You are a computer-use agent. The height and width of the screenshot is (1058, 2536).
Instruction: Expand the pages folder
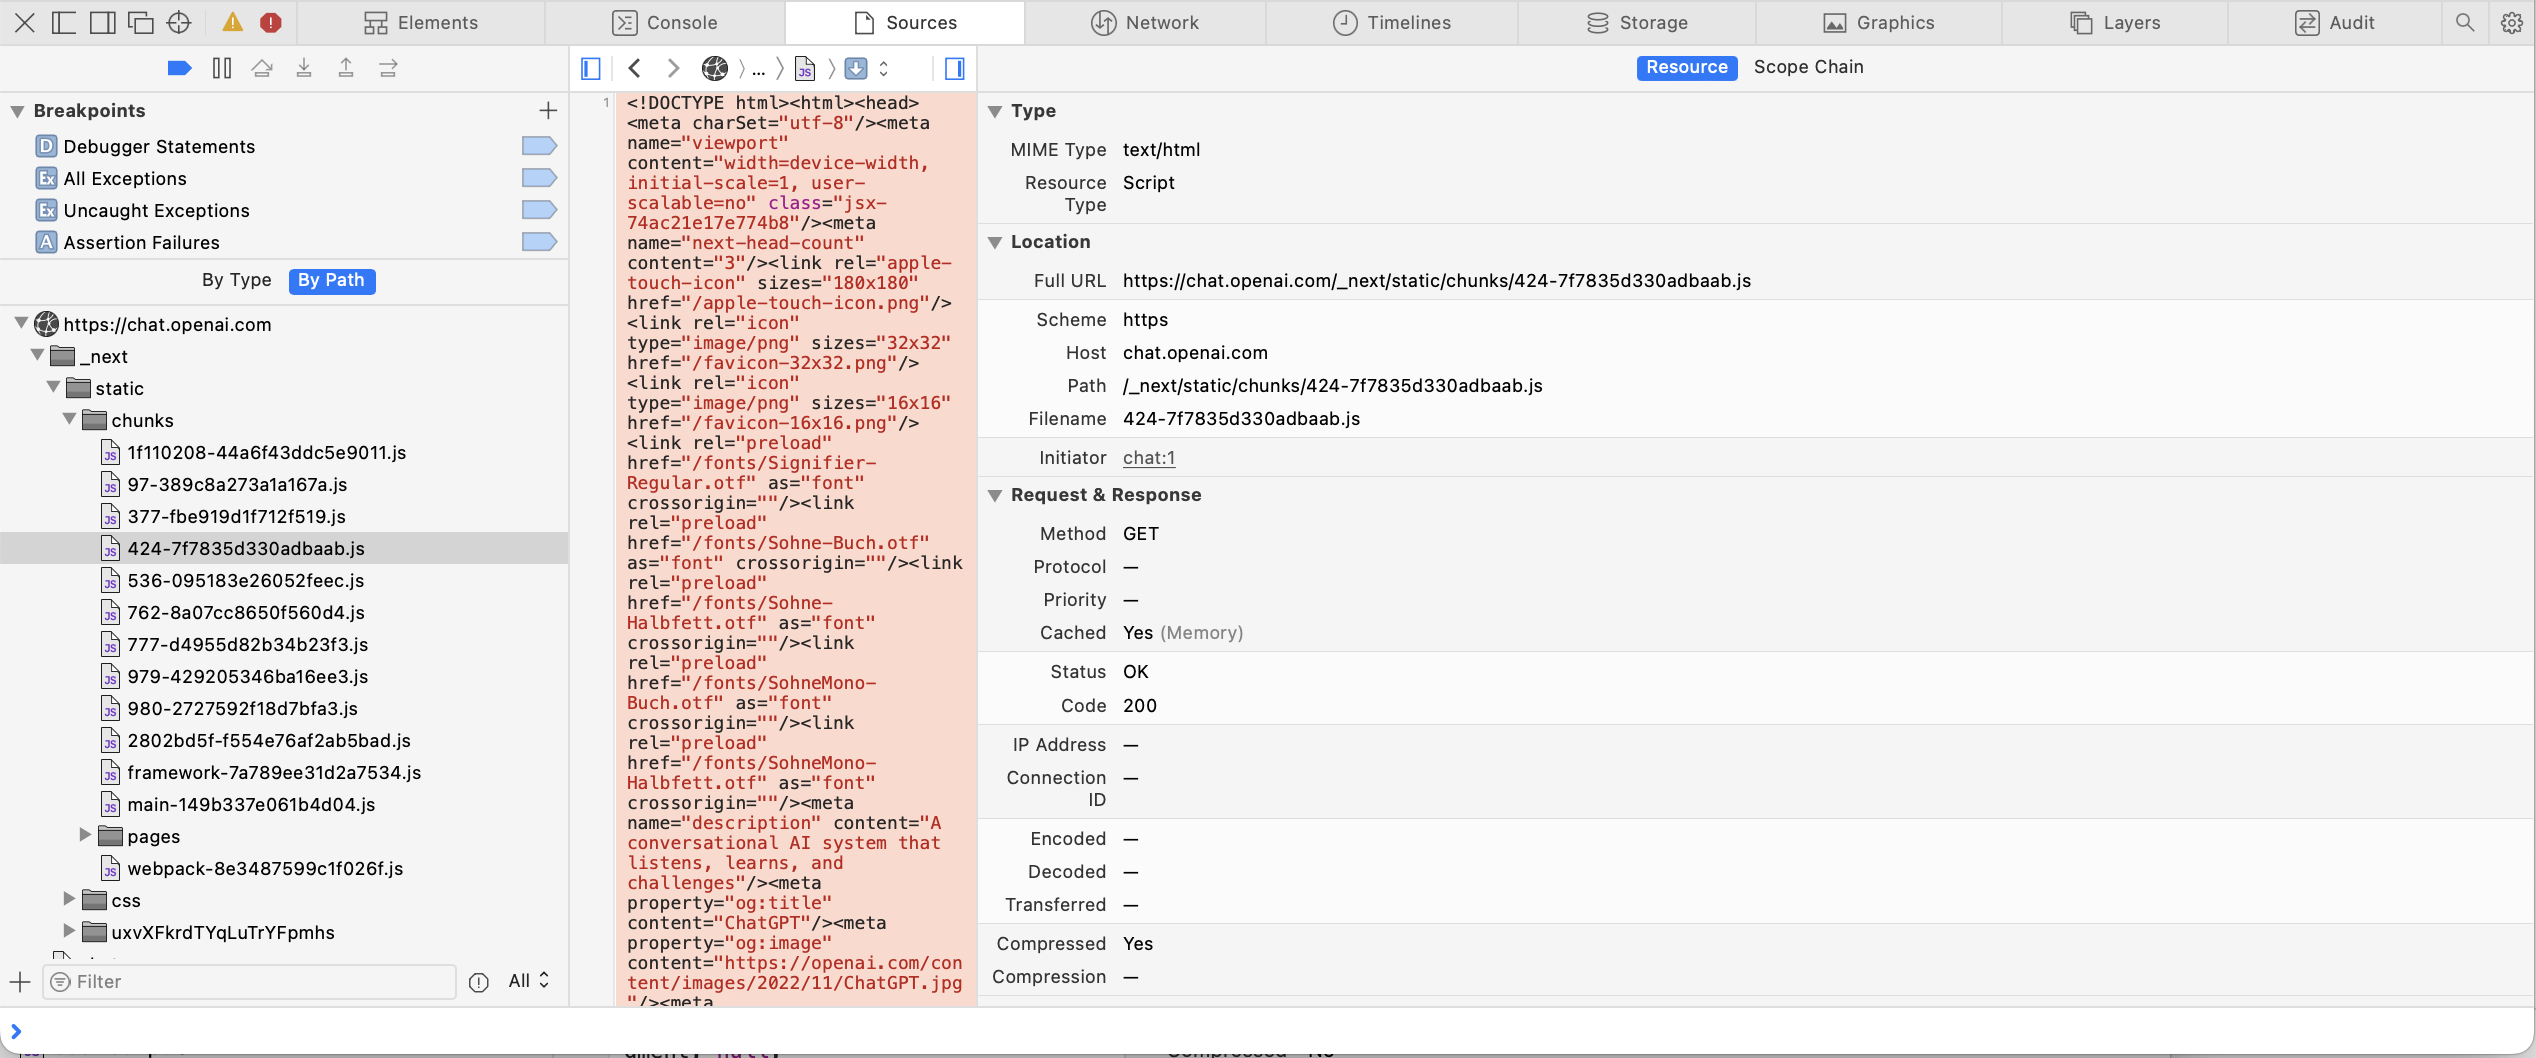click(x=84, y=836)
